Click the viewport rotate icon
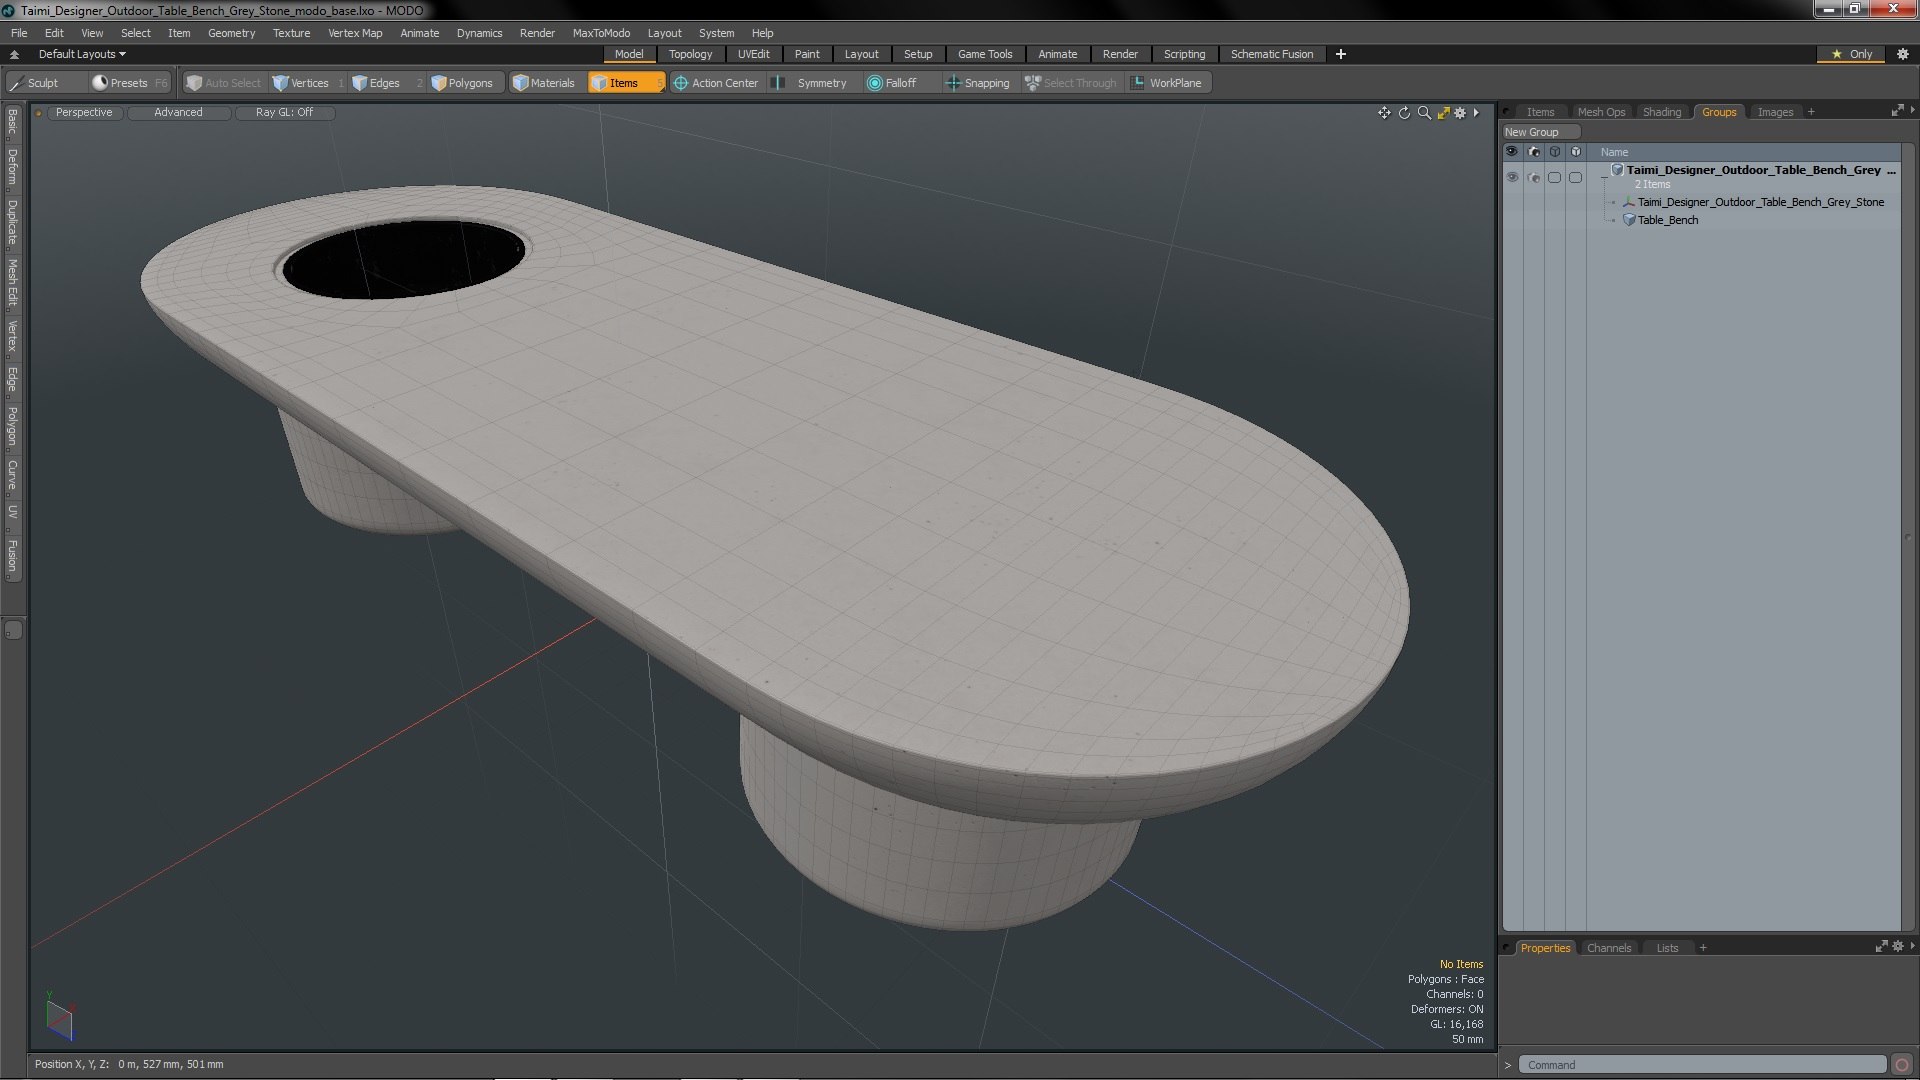 1404,113
